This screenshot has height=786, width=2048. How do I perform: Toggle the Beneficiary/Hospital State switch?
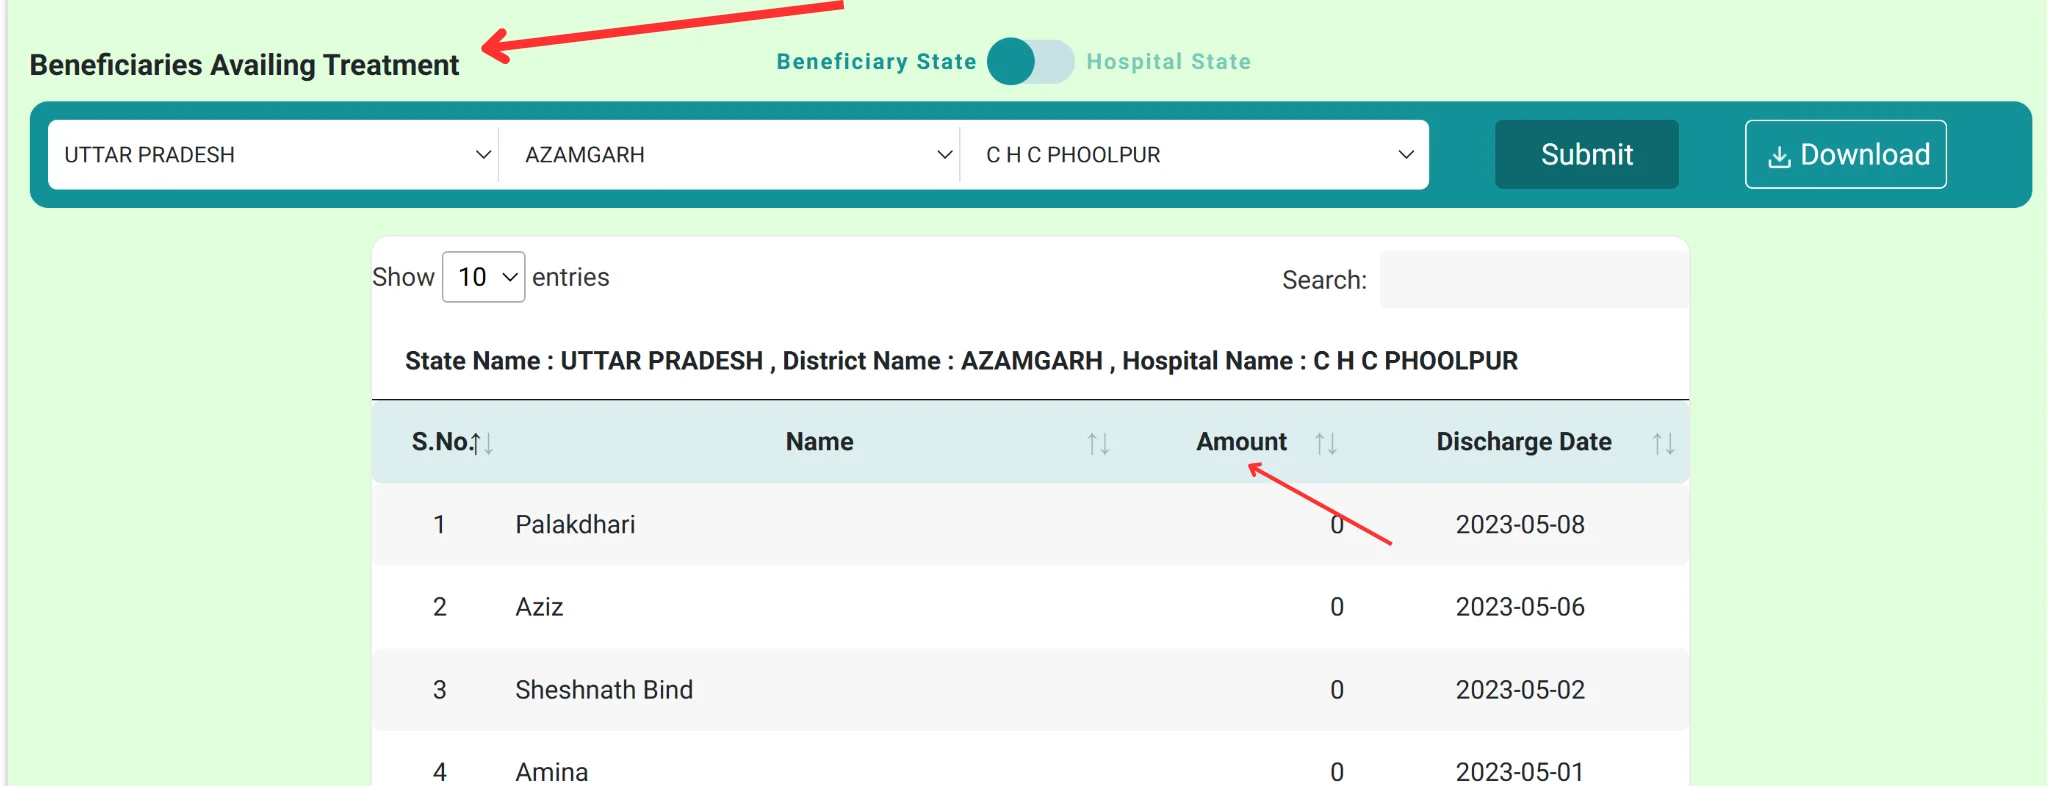(1030, 62)
